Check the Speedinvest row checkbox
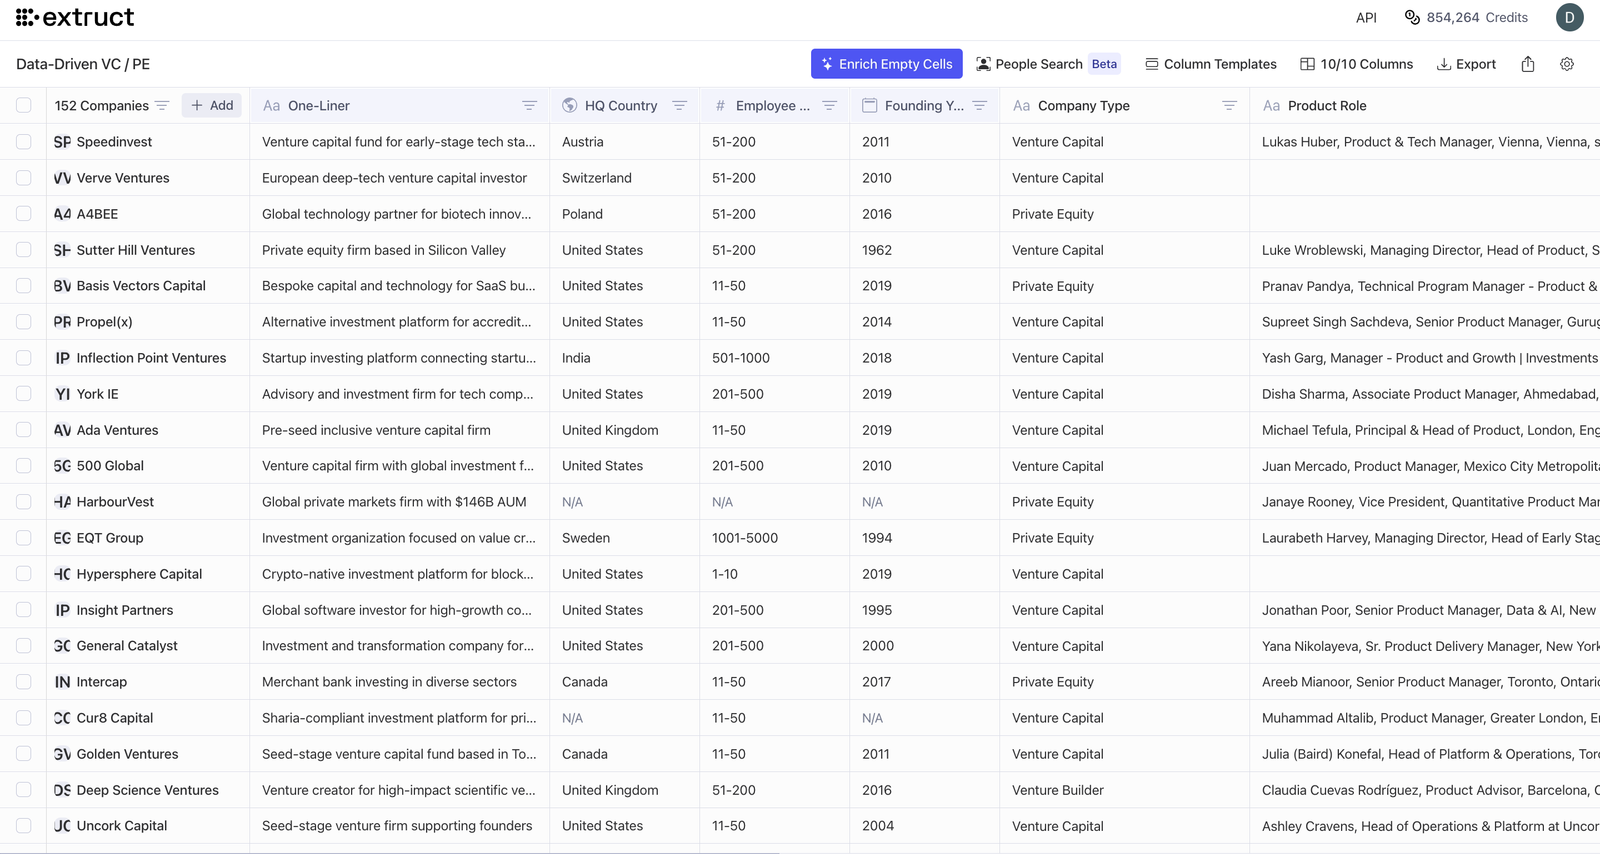Image resolution: width=1600 pixels, height=854 pixels. pyautogui.click(x=24, y=142)
